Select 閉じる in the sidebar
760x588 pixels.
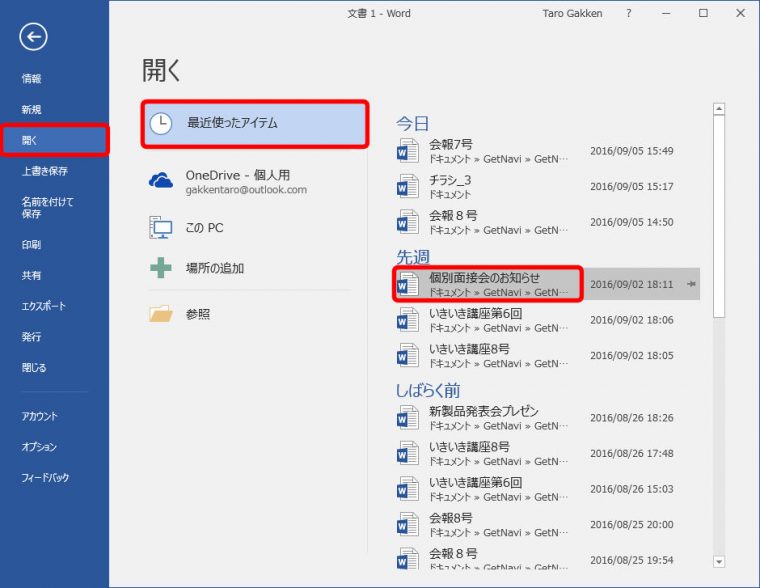coord(34,367)
